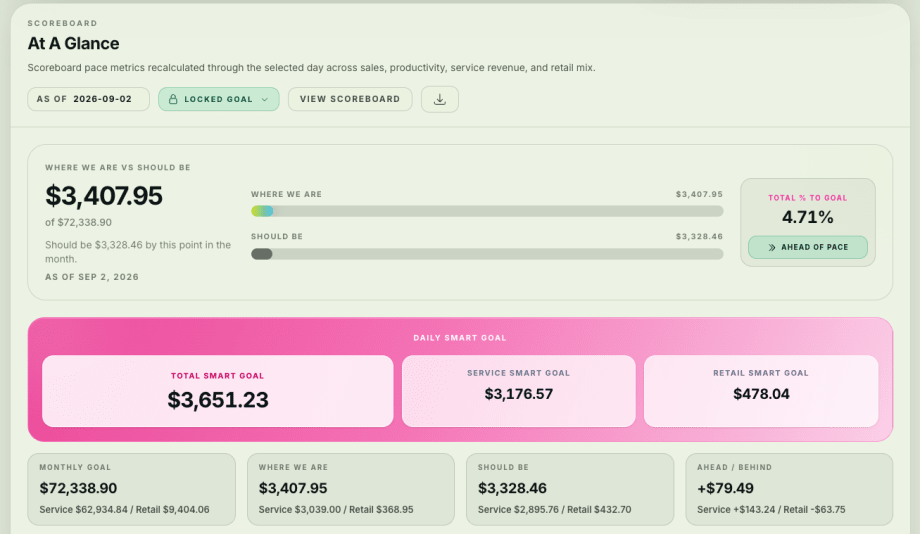Select the Retail Smart Goal card
920x534 pixels.
761,391
